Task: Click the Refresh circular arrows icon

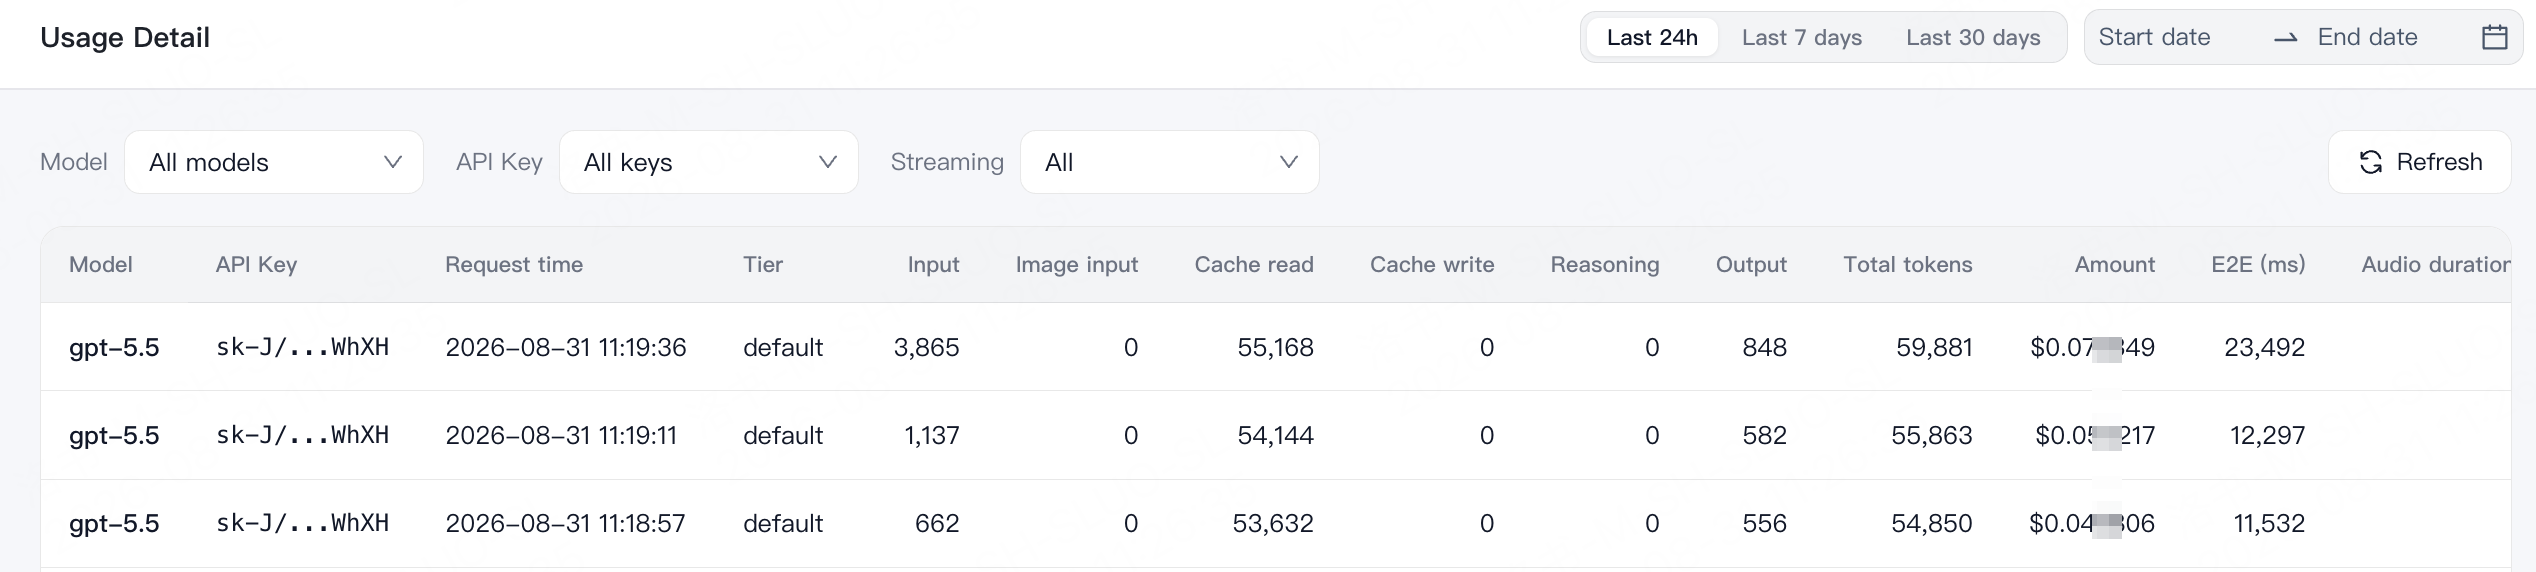Action: click(x=2371, y=162)
